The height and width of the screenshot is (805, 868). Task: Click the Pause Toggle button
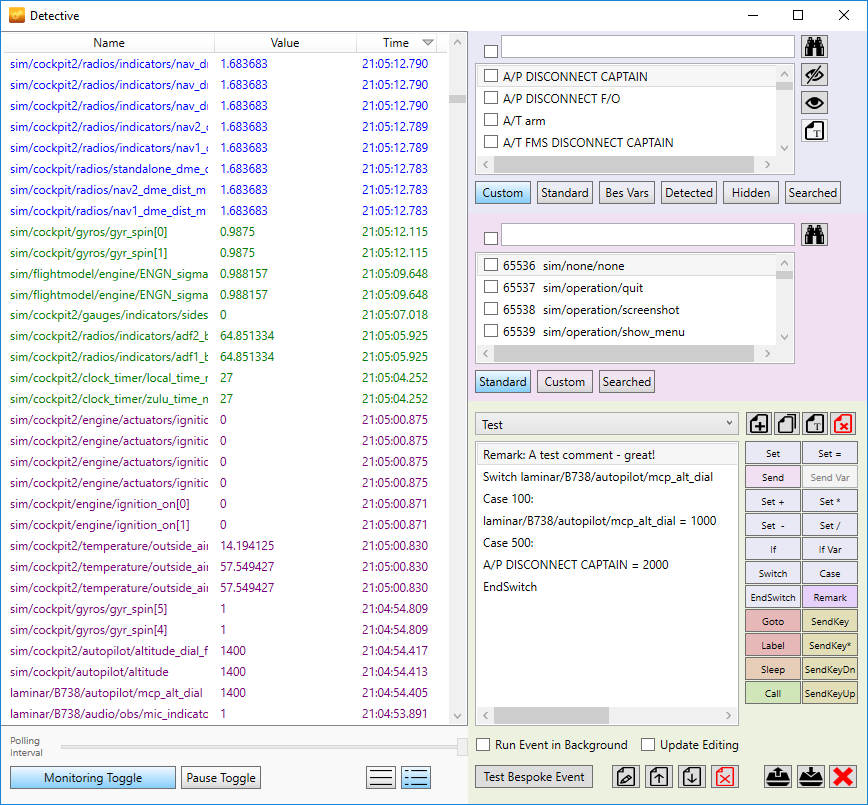pyautogui.click(x=221, y=778)
